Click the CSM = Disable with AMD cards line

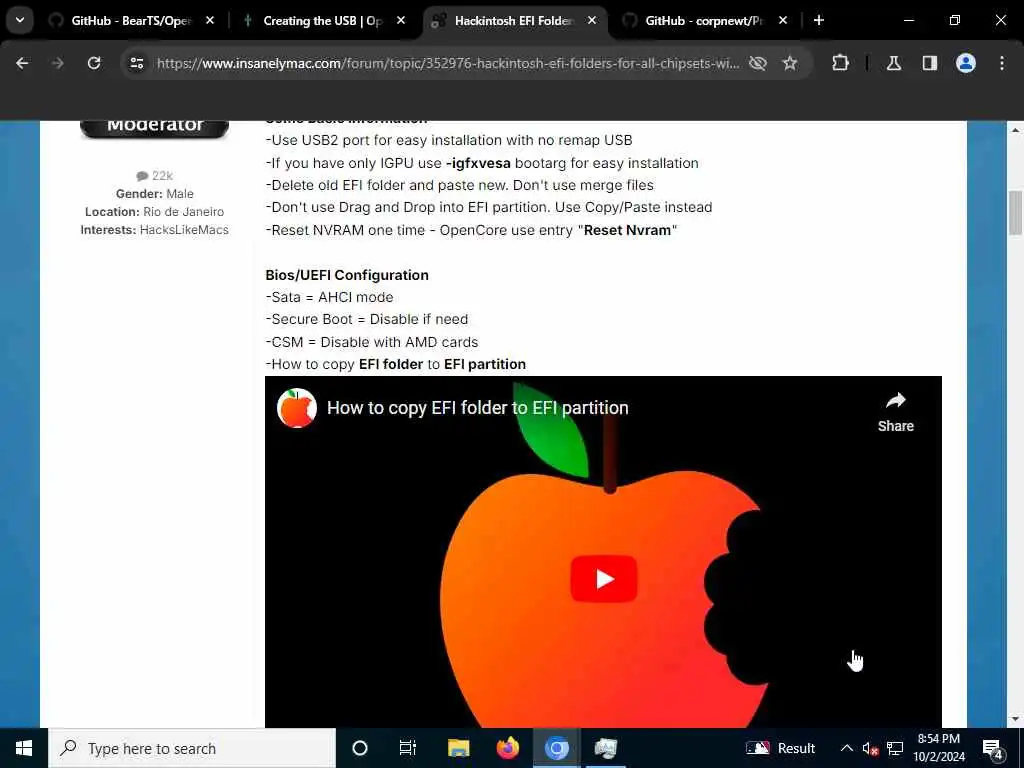372,342
